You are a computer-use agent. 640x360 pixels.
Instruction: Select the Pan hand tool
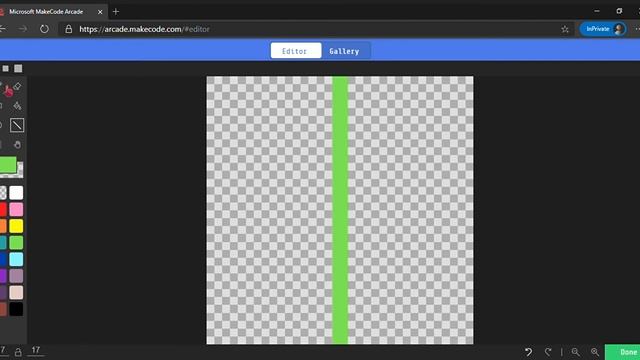coord(17,144)
